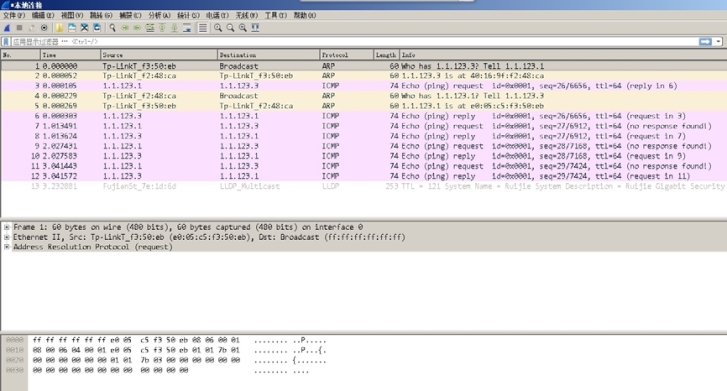
Task: Select packet 9 ICMP request seq=28/7168
Action: [x=364, y=146]
